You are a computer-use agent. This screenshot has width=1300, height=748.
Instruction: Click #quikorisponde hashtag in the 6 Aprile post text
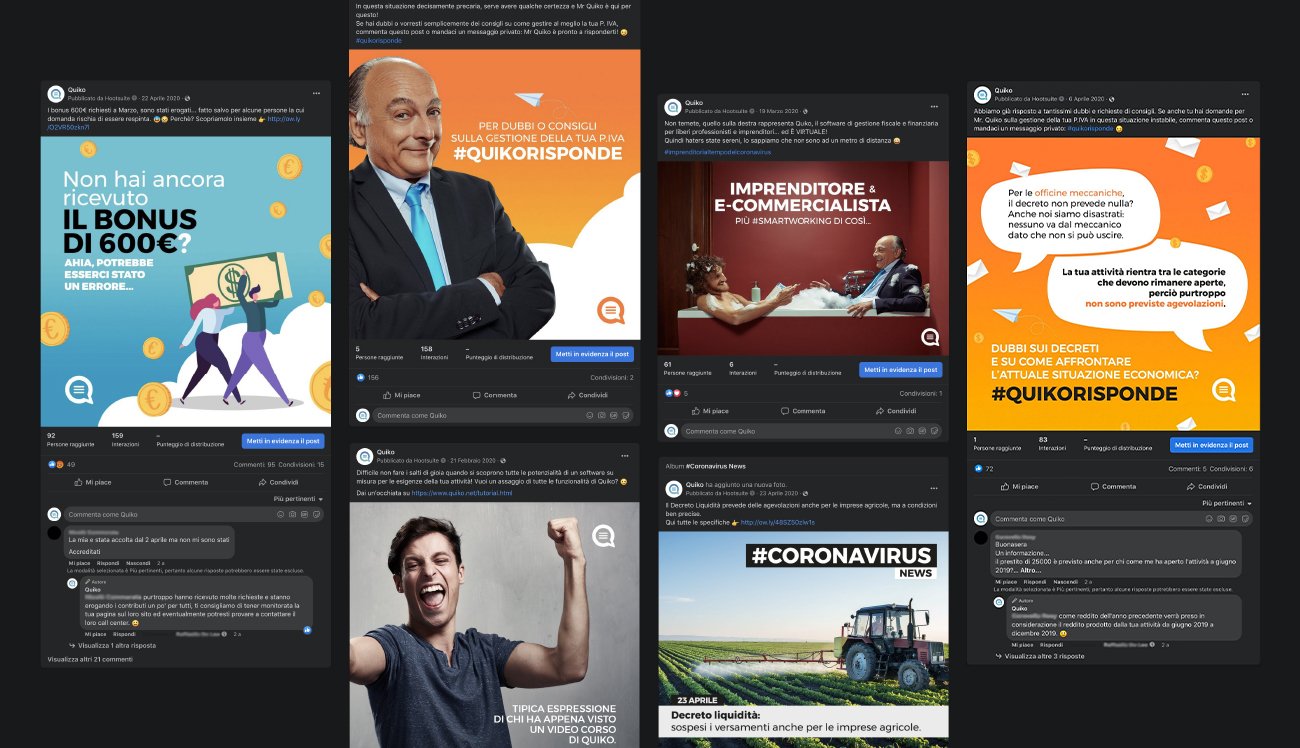tap(1090, 129)
